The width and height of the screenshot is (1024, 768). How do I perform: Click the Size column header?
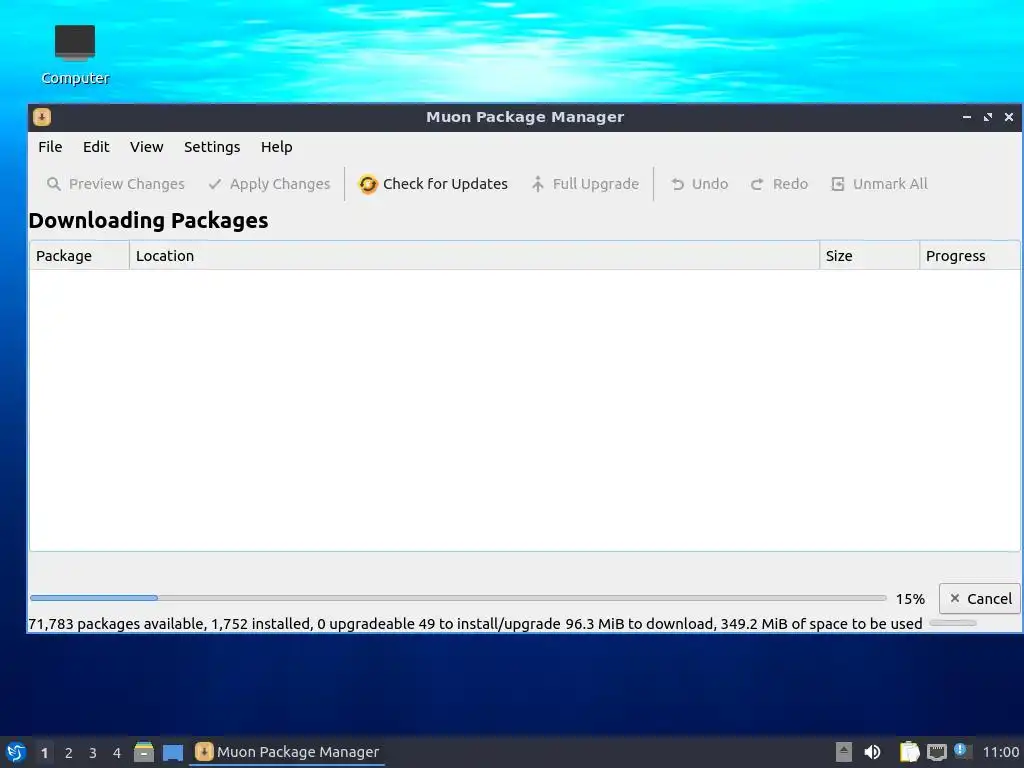point(869,256)
